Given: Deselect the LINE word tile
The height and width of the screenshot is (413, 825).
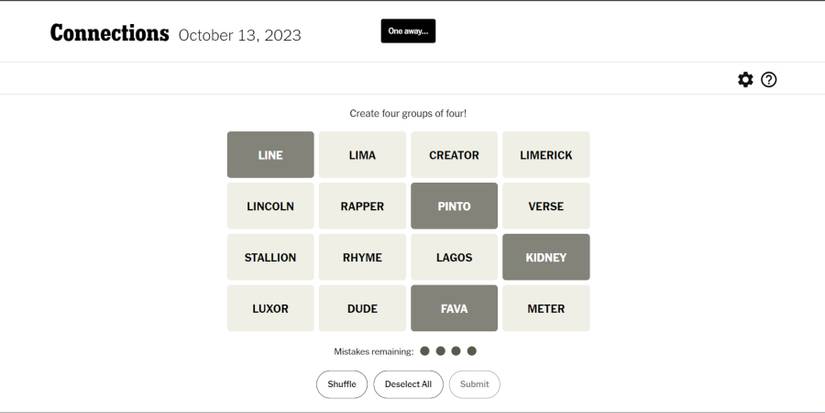Looking at the screenshot, I should (x=270, y=155).
